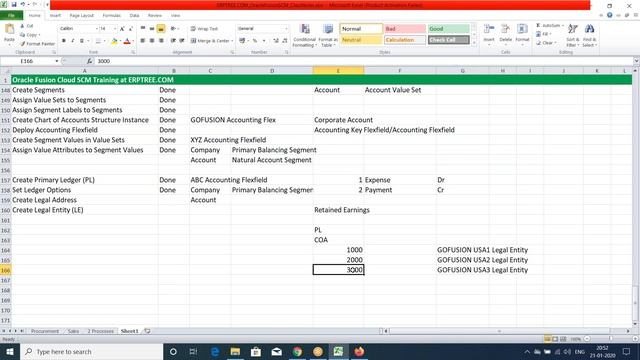640x360 pixels.
Task: Align text to the left in cell
Action: (x=142, y=41)
